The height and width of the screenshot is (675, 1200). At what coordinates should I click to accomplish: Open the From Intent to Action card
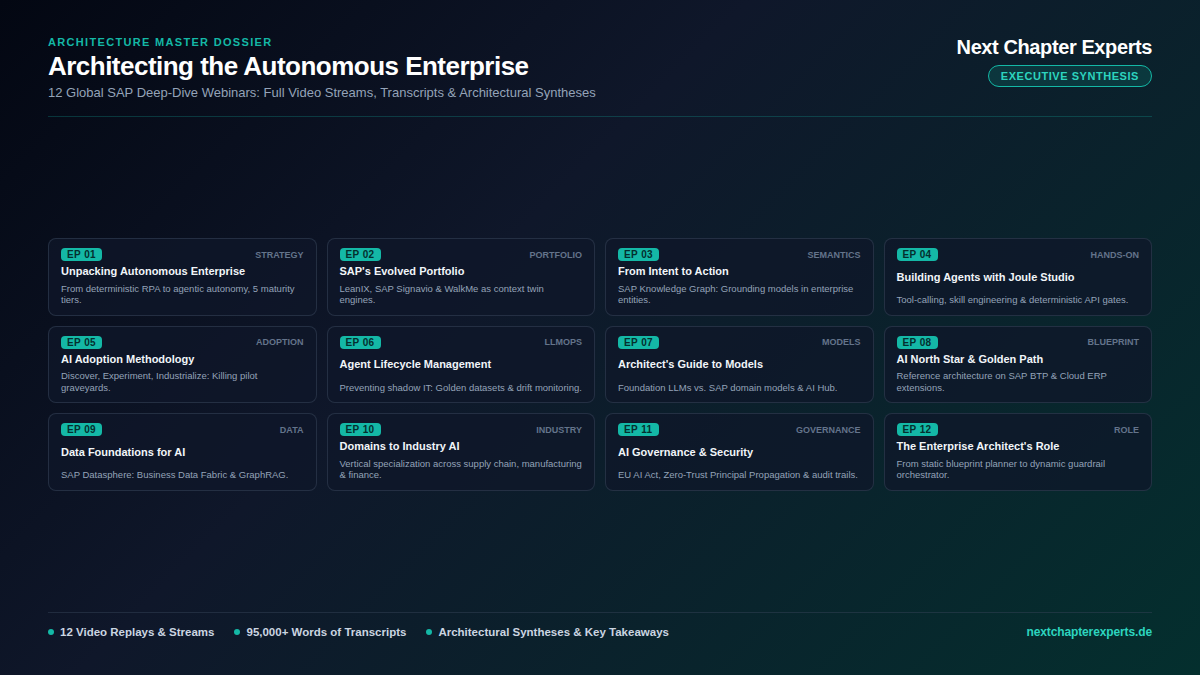[x=739, y=277]
